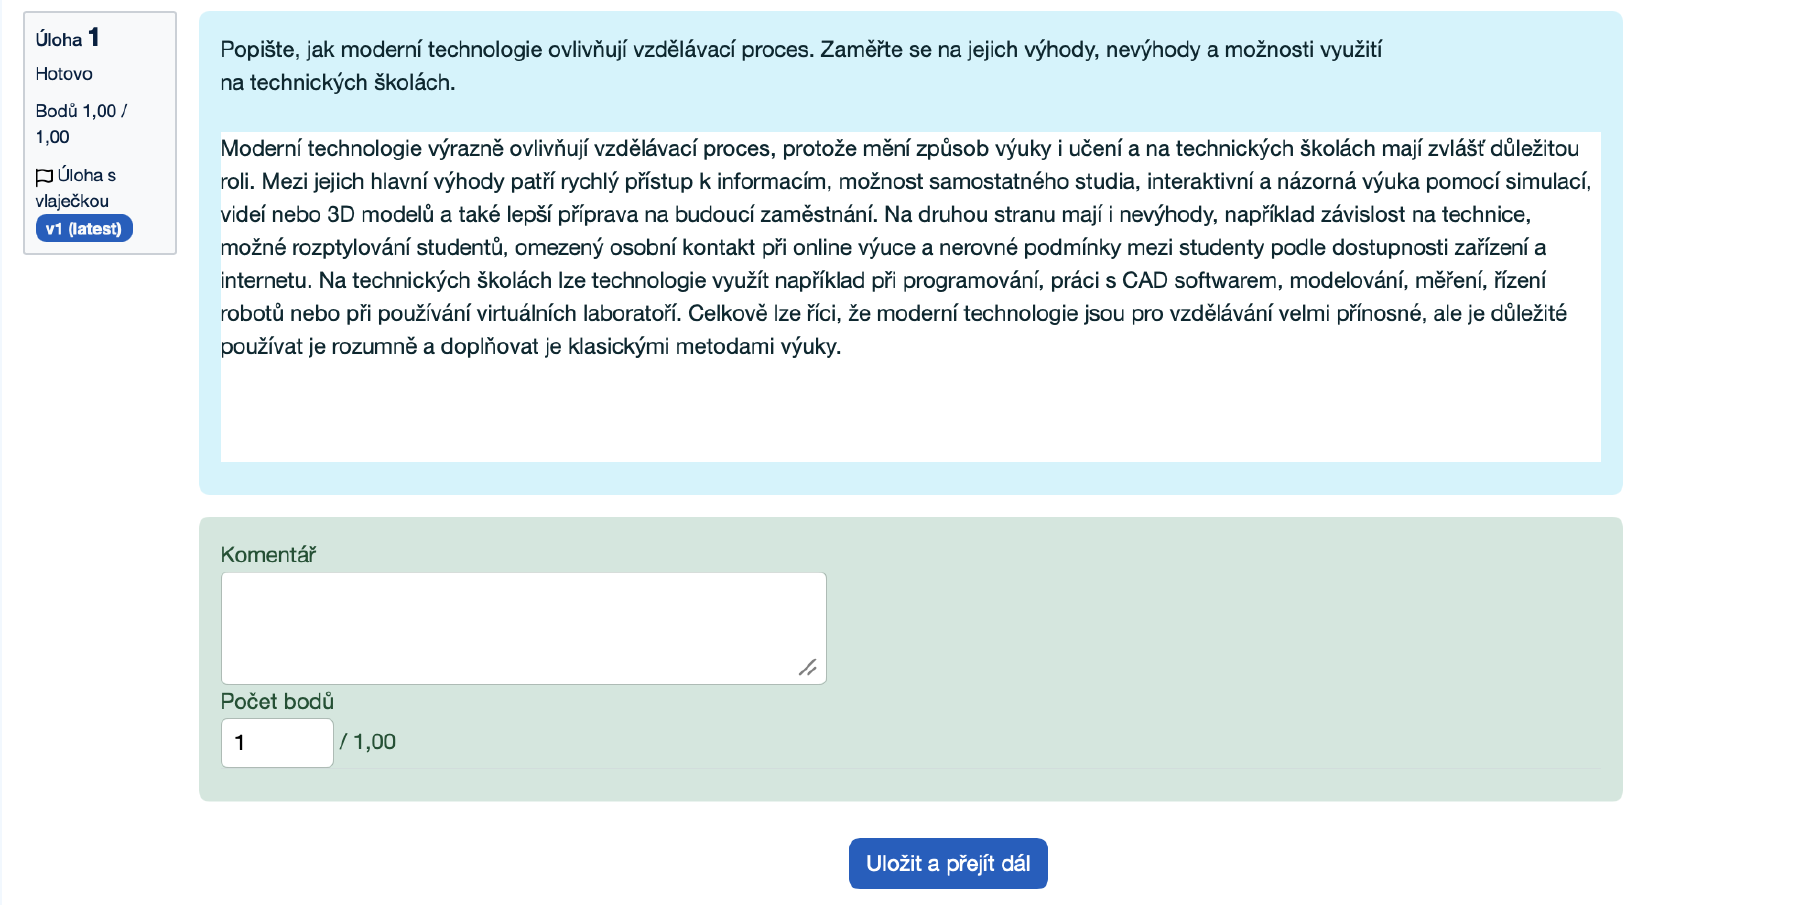Focus the Komentář text area
This screenshot has width=1800, height=905.
pyautogui.click(x=523, y=628)
